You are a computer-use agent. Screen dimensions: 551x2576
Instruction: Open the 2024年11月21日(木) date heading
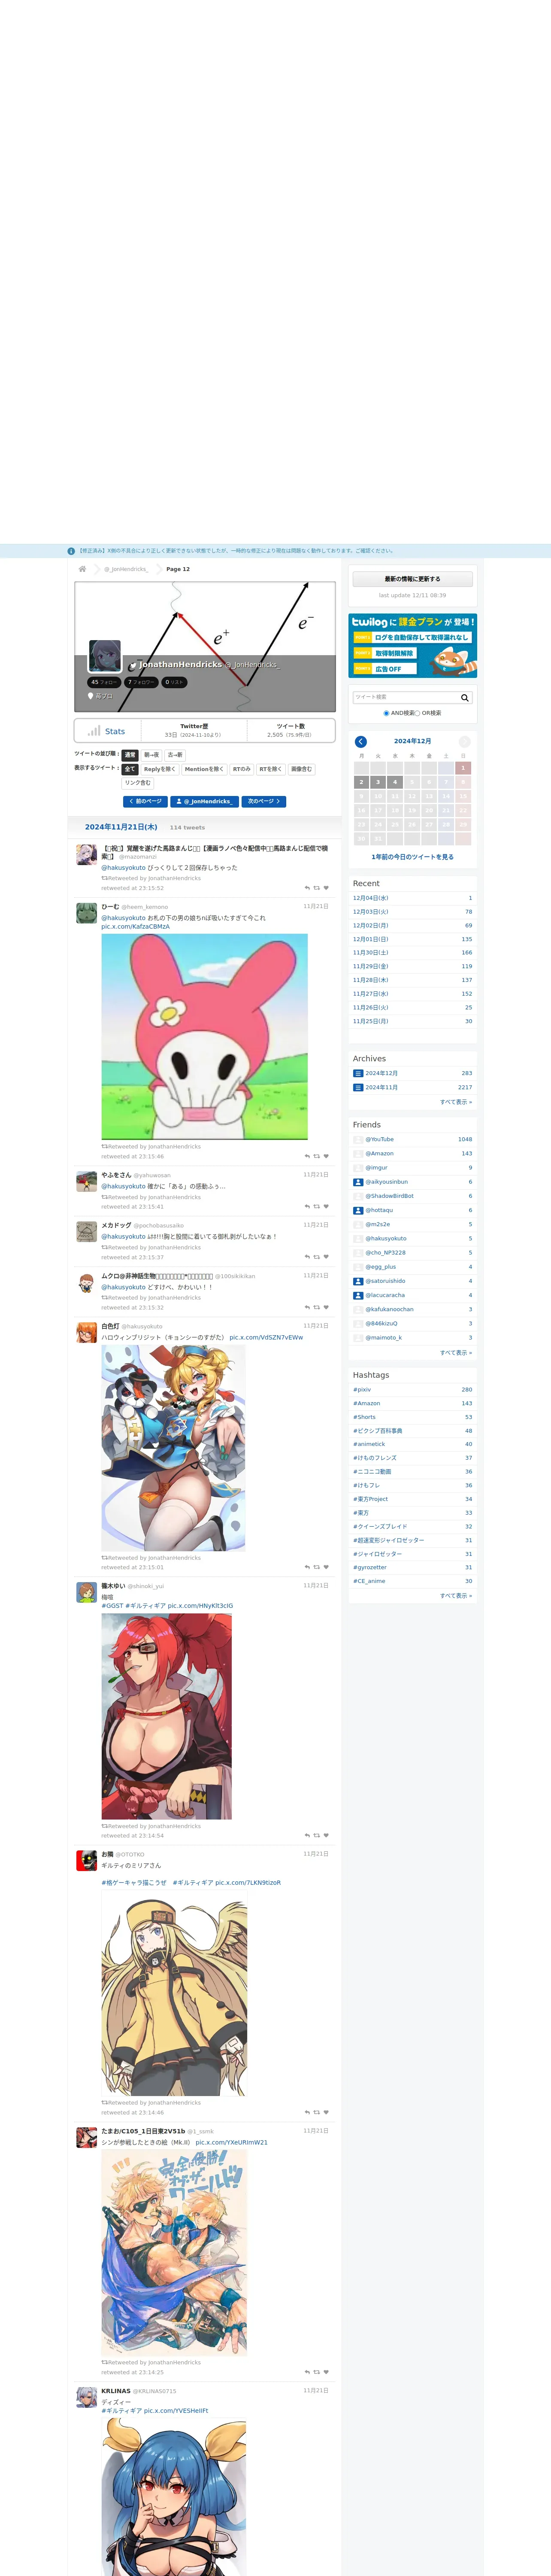point(121,827)
